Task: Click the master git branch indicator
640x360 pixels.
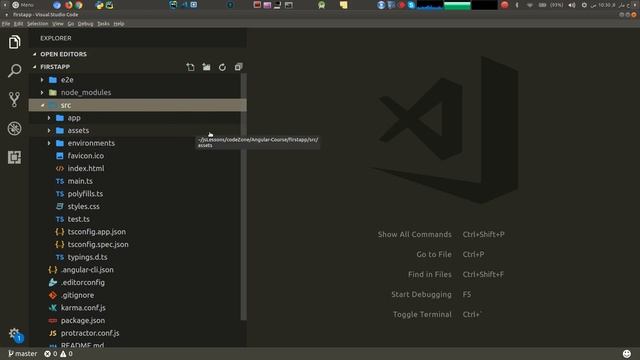Action: 22,354
